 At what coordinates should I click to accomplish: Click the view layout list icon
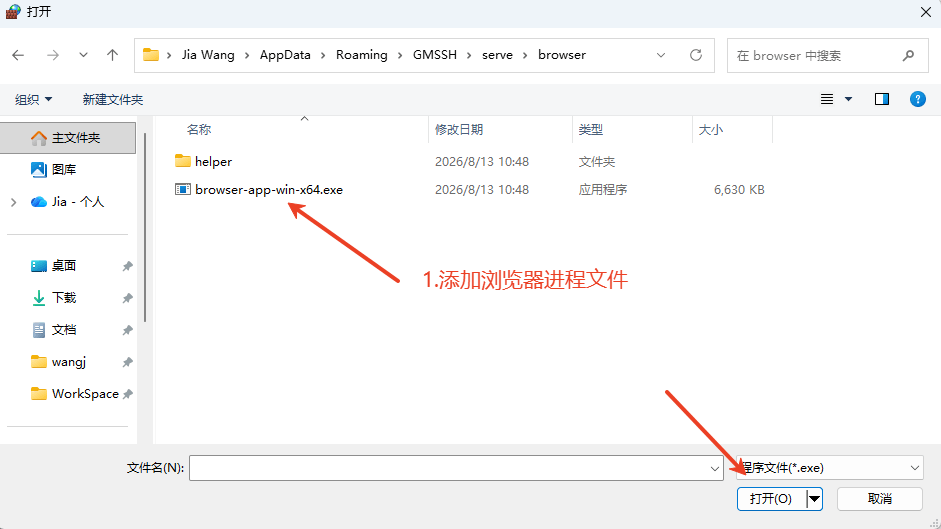(x=827, y=99)
